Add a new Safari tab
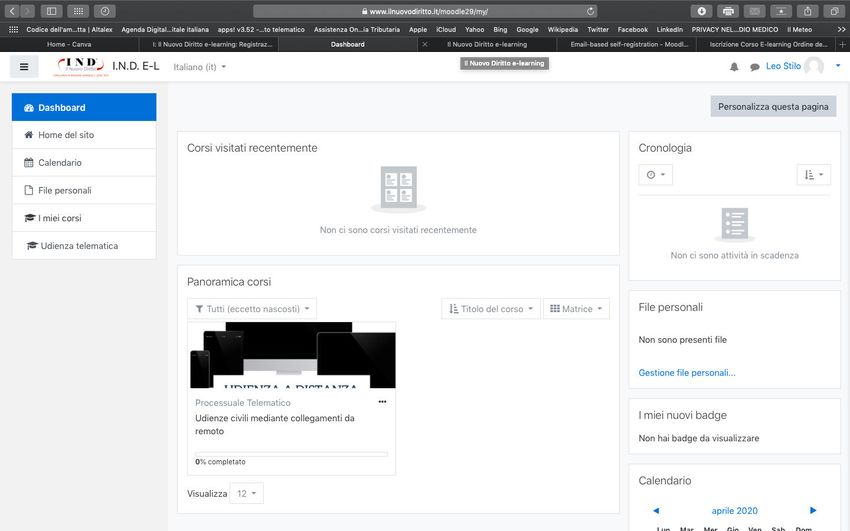Viewport: 850px width, 531px height. click(x=842, y=44)
